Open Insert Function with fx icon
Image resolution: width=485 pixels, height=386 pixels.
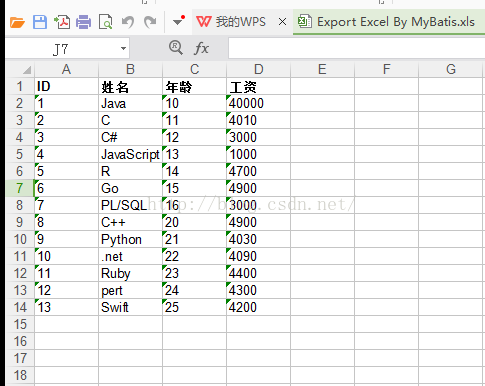click(x=201, y=48)
